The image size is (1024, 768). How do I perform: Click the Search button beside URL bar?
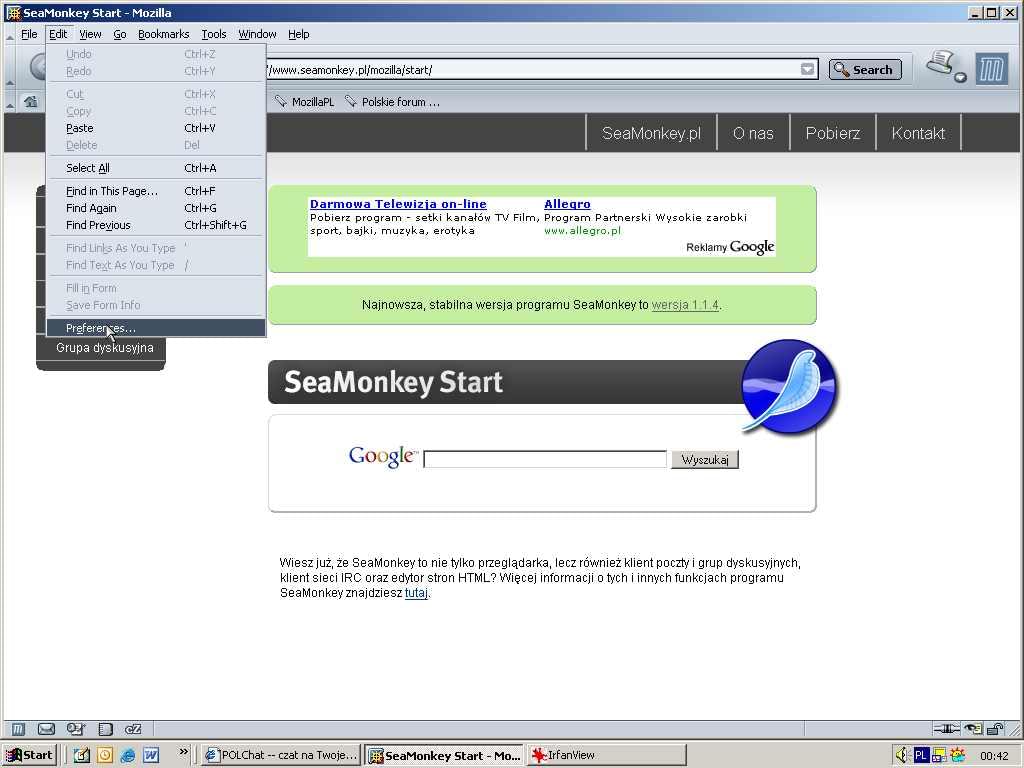pos(865,69)
